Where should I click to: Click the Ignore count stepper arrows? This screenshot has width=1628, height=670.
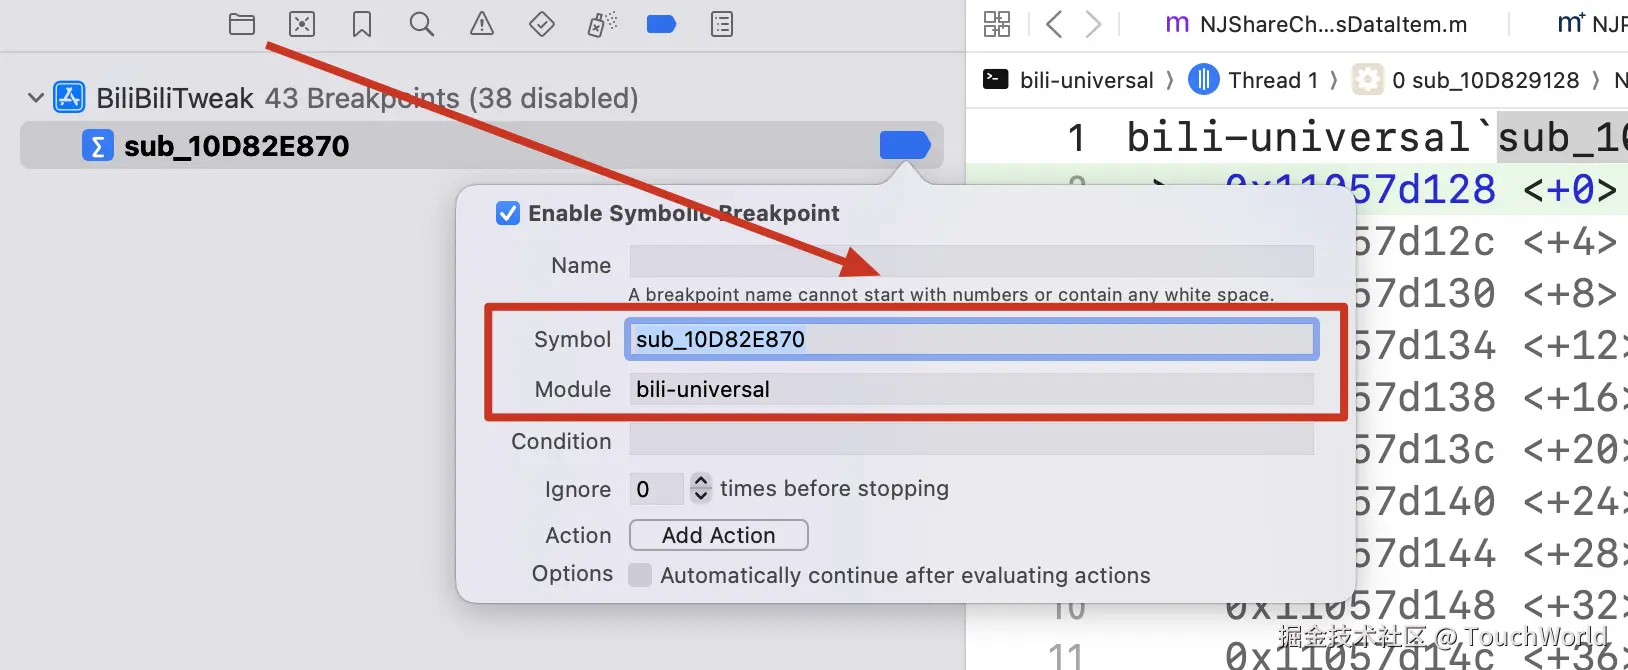click(701, 488)
